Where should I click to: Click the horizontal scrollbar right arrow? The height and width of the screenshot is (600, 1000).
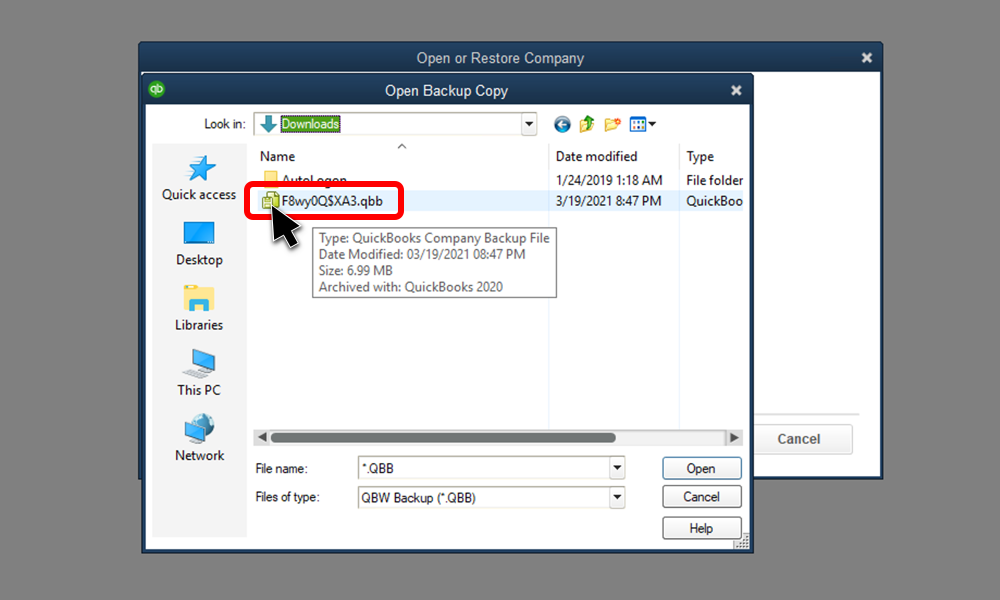[x=734, y=437]
